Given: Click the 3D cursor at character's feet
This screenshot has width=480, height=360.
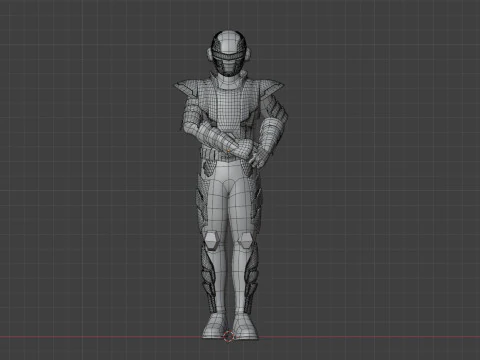Looking at the screenshot, I should (x=229, y=337).
